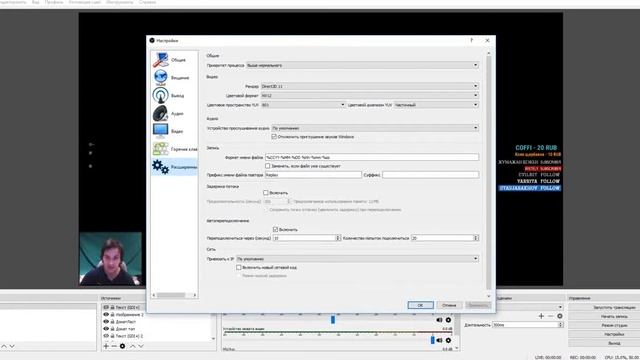Viewport: 640px width, 360px height.
Task: Add a new source with the plus icon
Action: click(106, 346)
